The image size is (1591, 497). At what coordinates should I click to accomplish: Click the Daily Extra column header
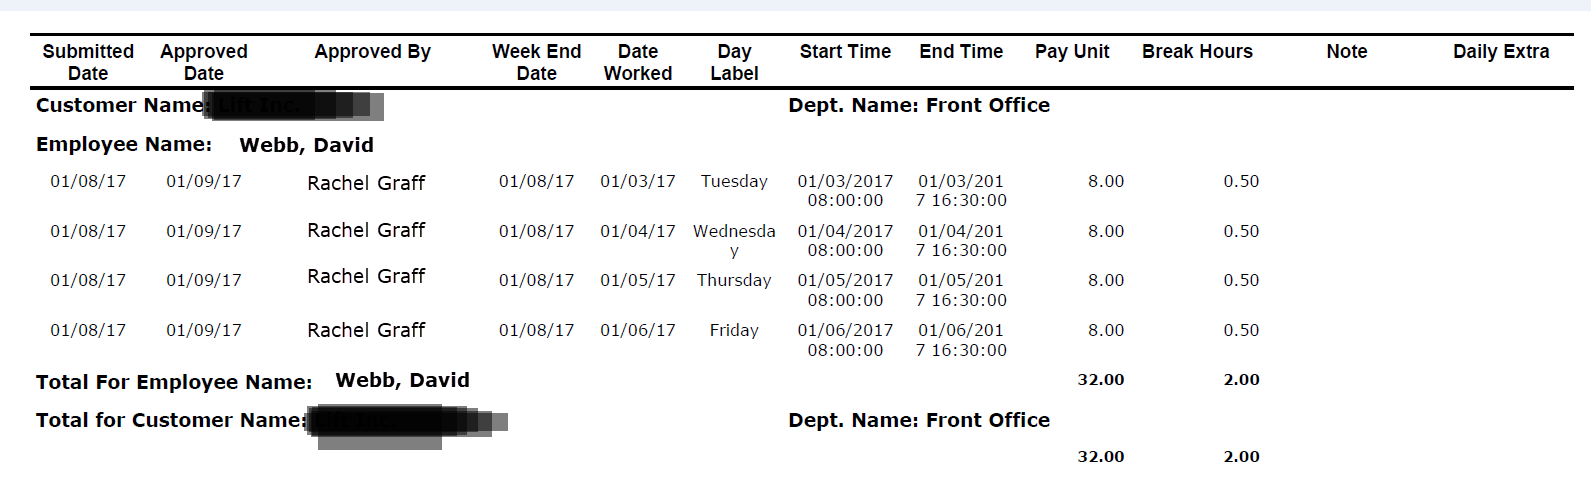(1501, 51)
